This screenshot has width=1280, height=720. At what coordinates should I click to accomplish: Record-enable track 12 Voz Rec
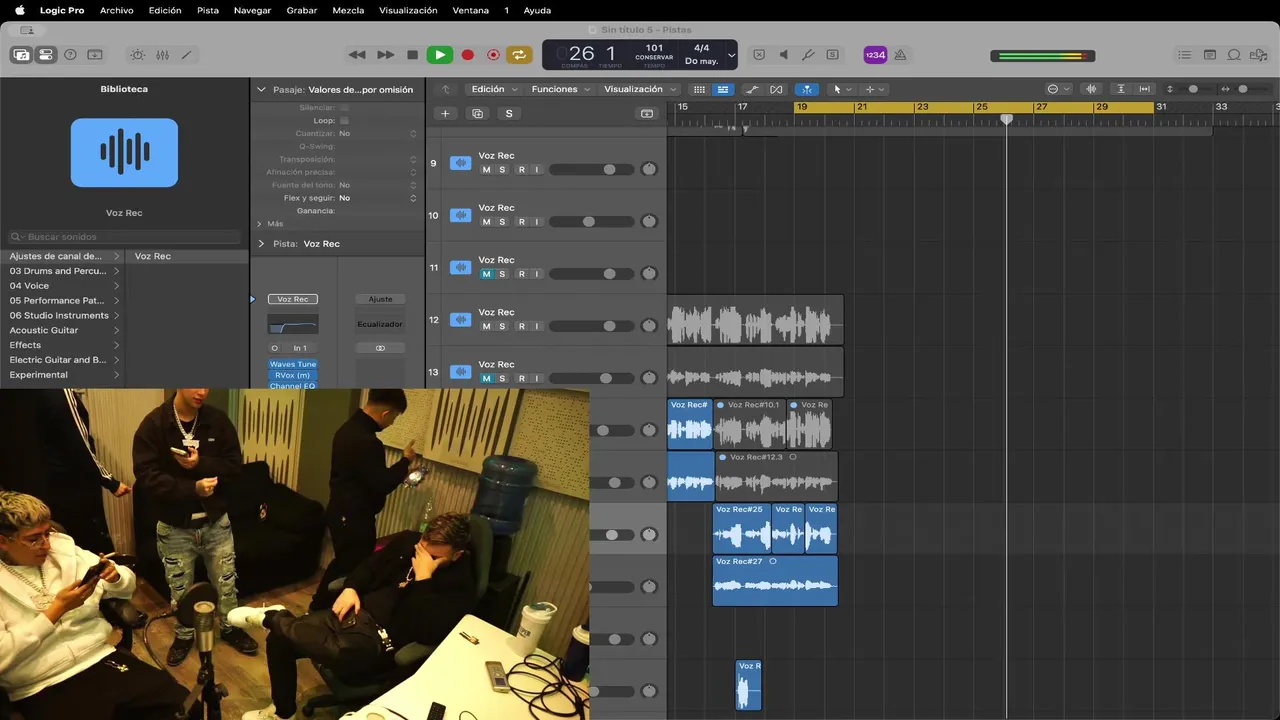pos(521,326)
